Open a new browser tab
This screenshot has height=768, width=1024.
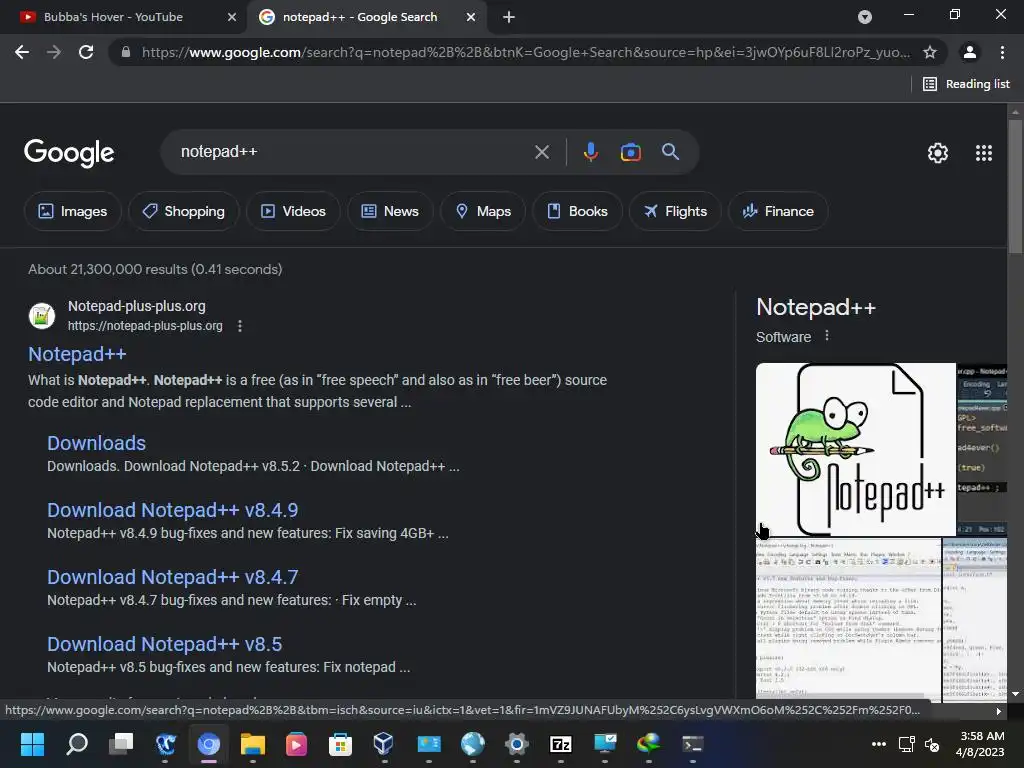[x=509, y=17]
